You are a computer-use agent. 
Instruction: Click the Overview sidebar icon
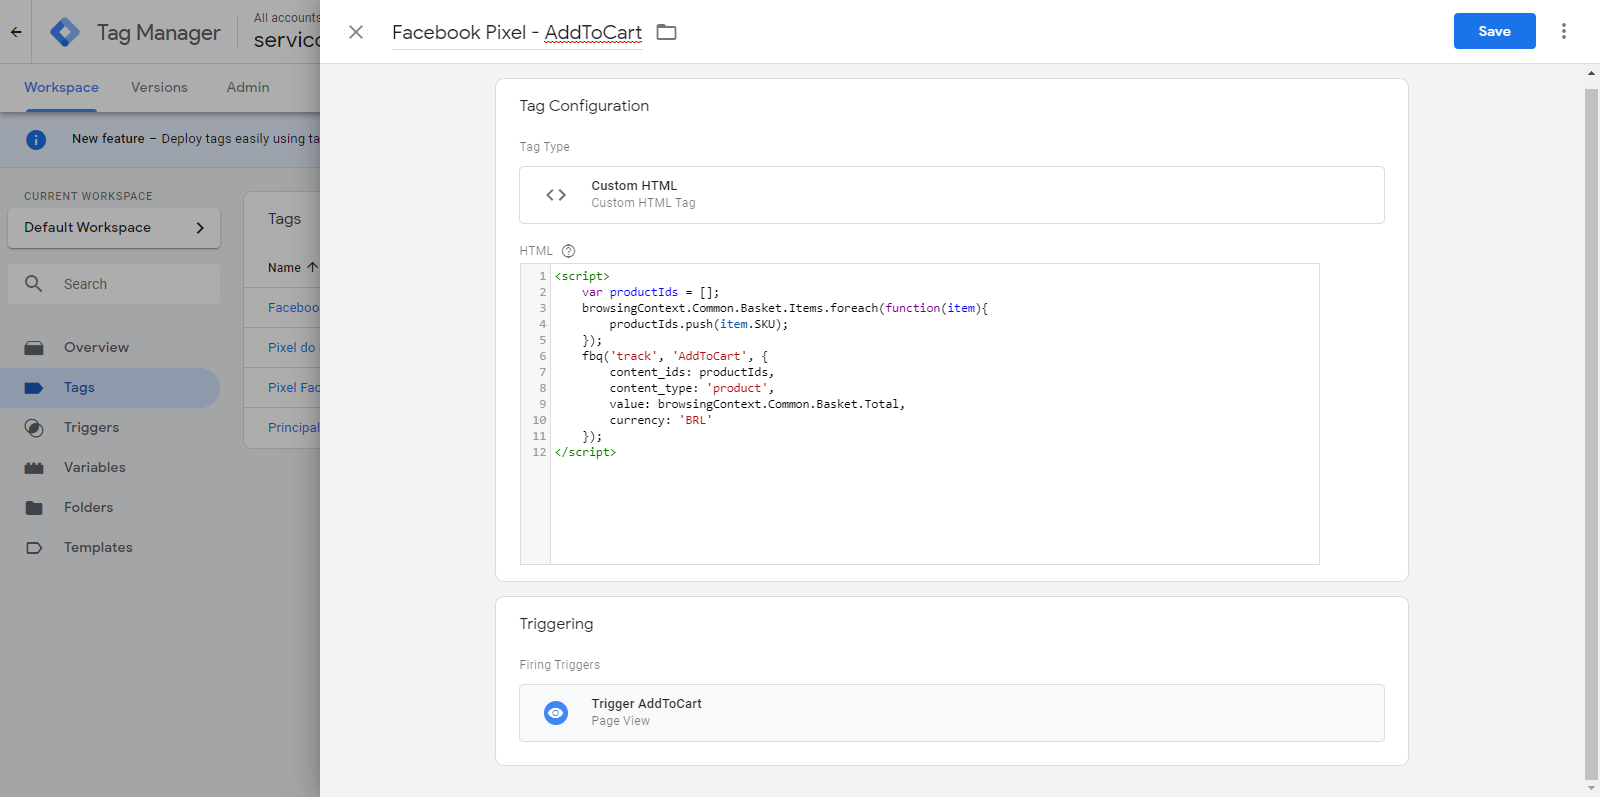coord(34,348)
